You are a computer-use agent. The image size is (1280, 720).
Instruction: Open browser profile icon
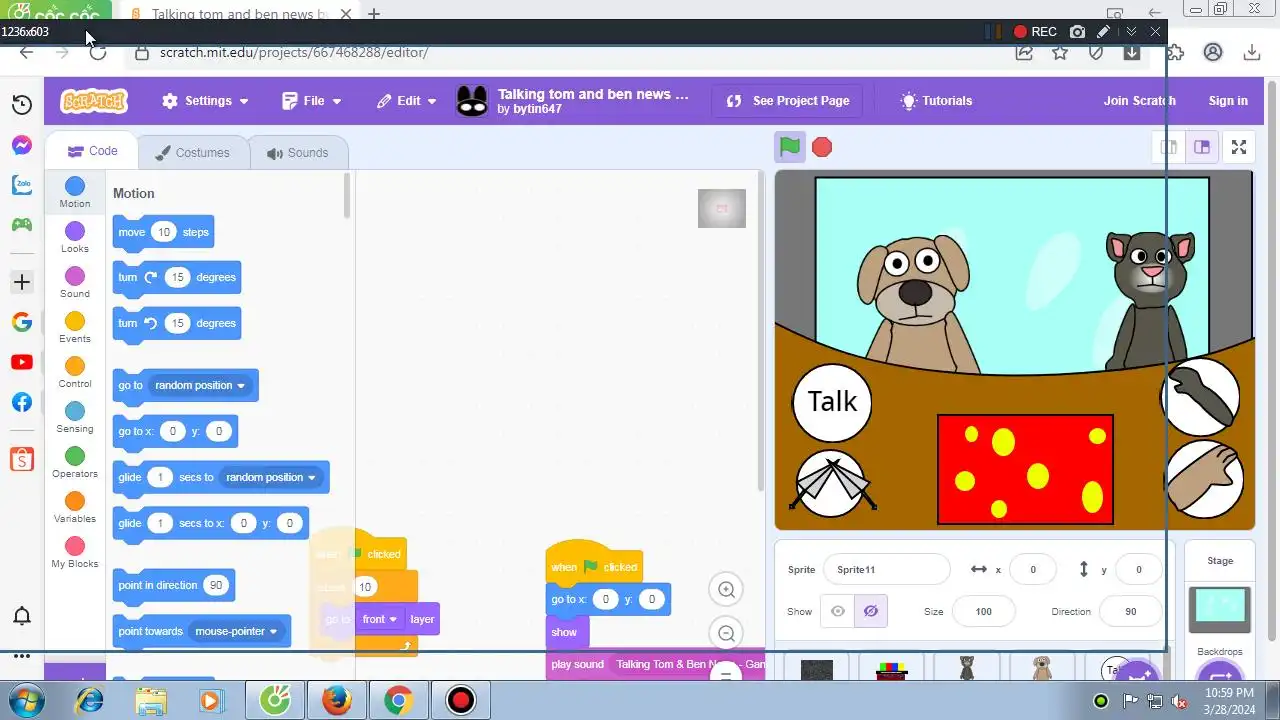1213,52
